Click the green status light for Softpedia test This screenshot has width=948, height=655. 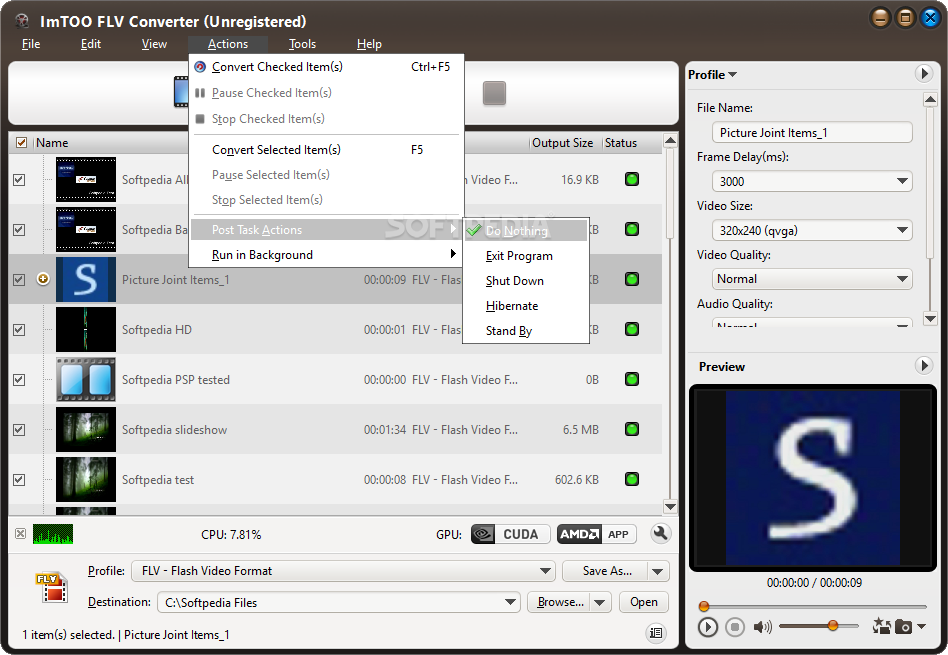click(x=632, y=479)
